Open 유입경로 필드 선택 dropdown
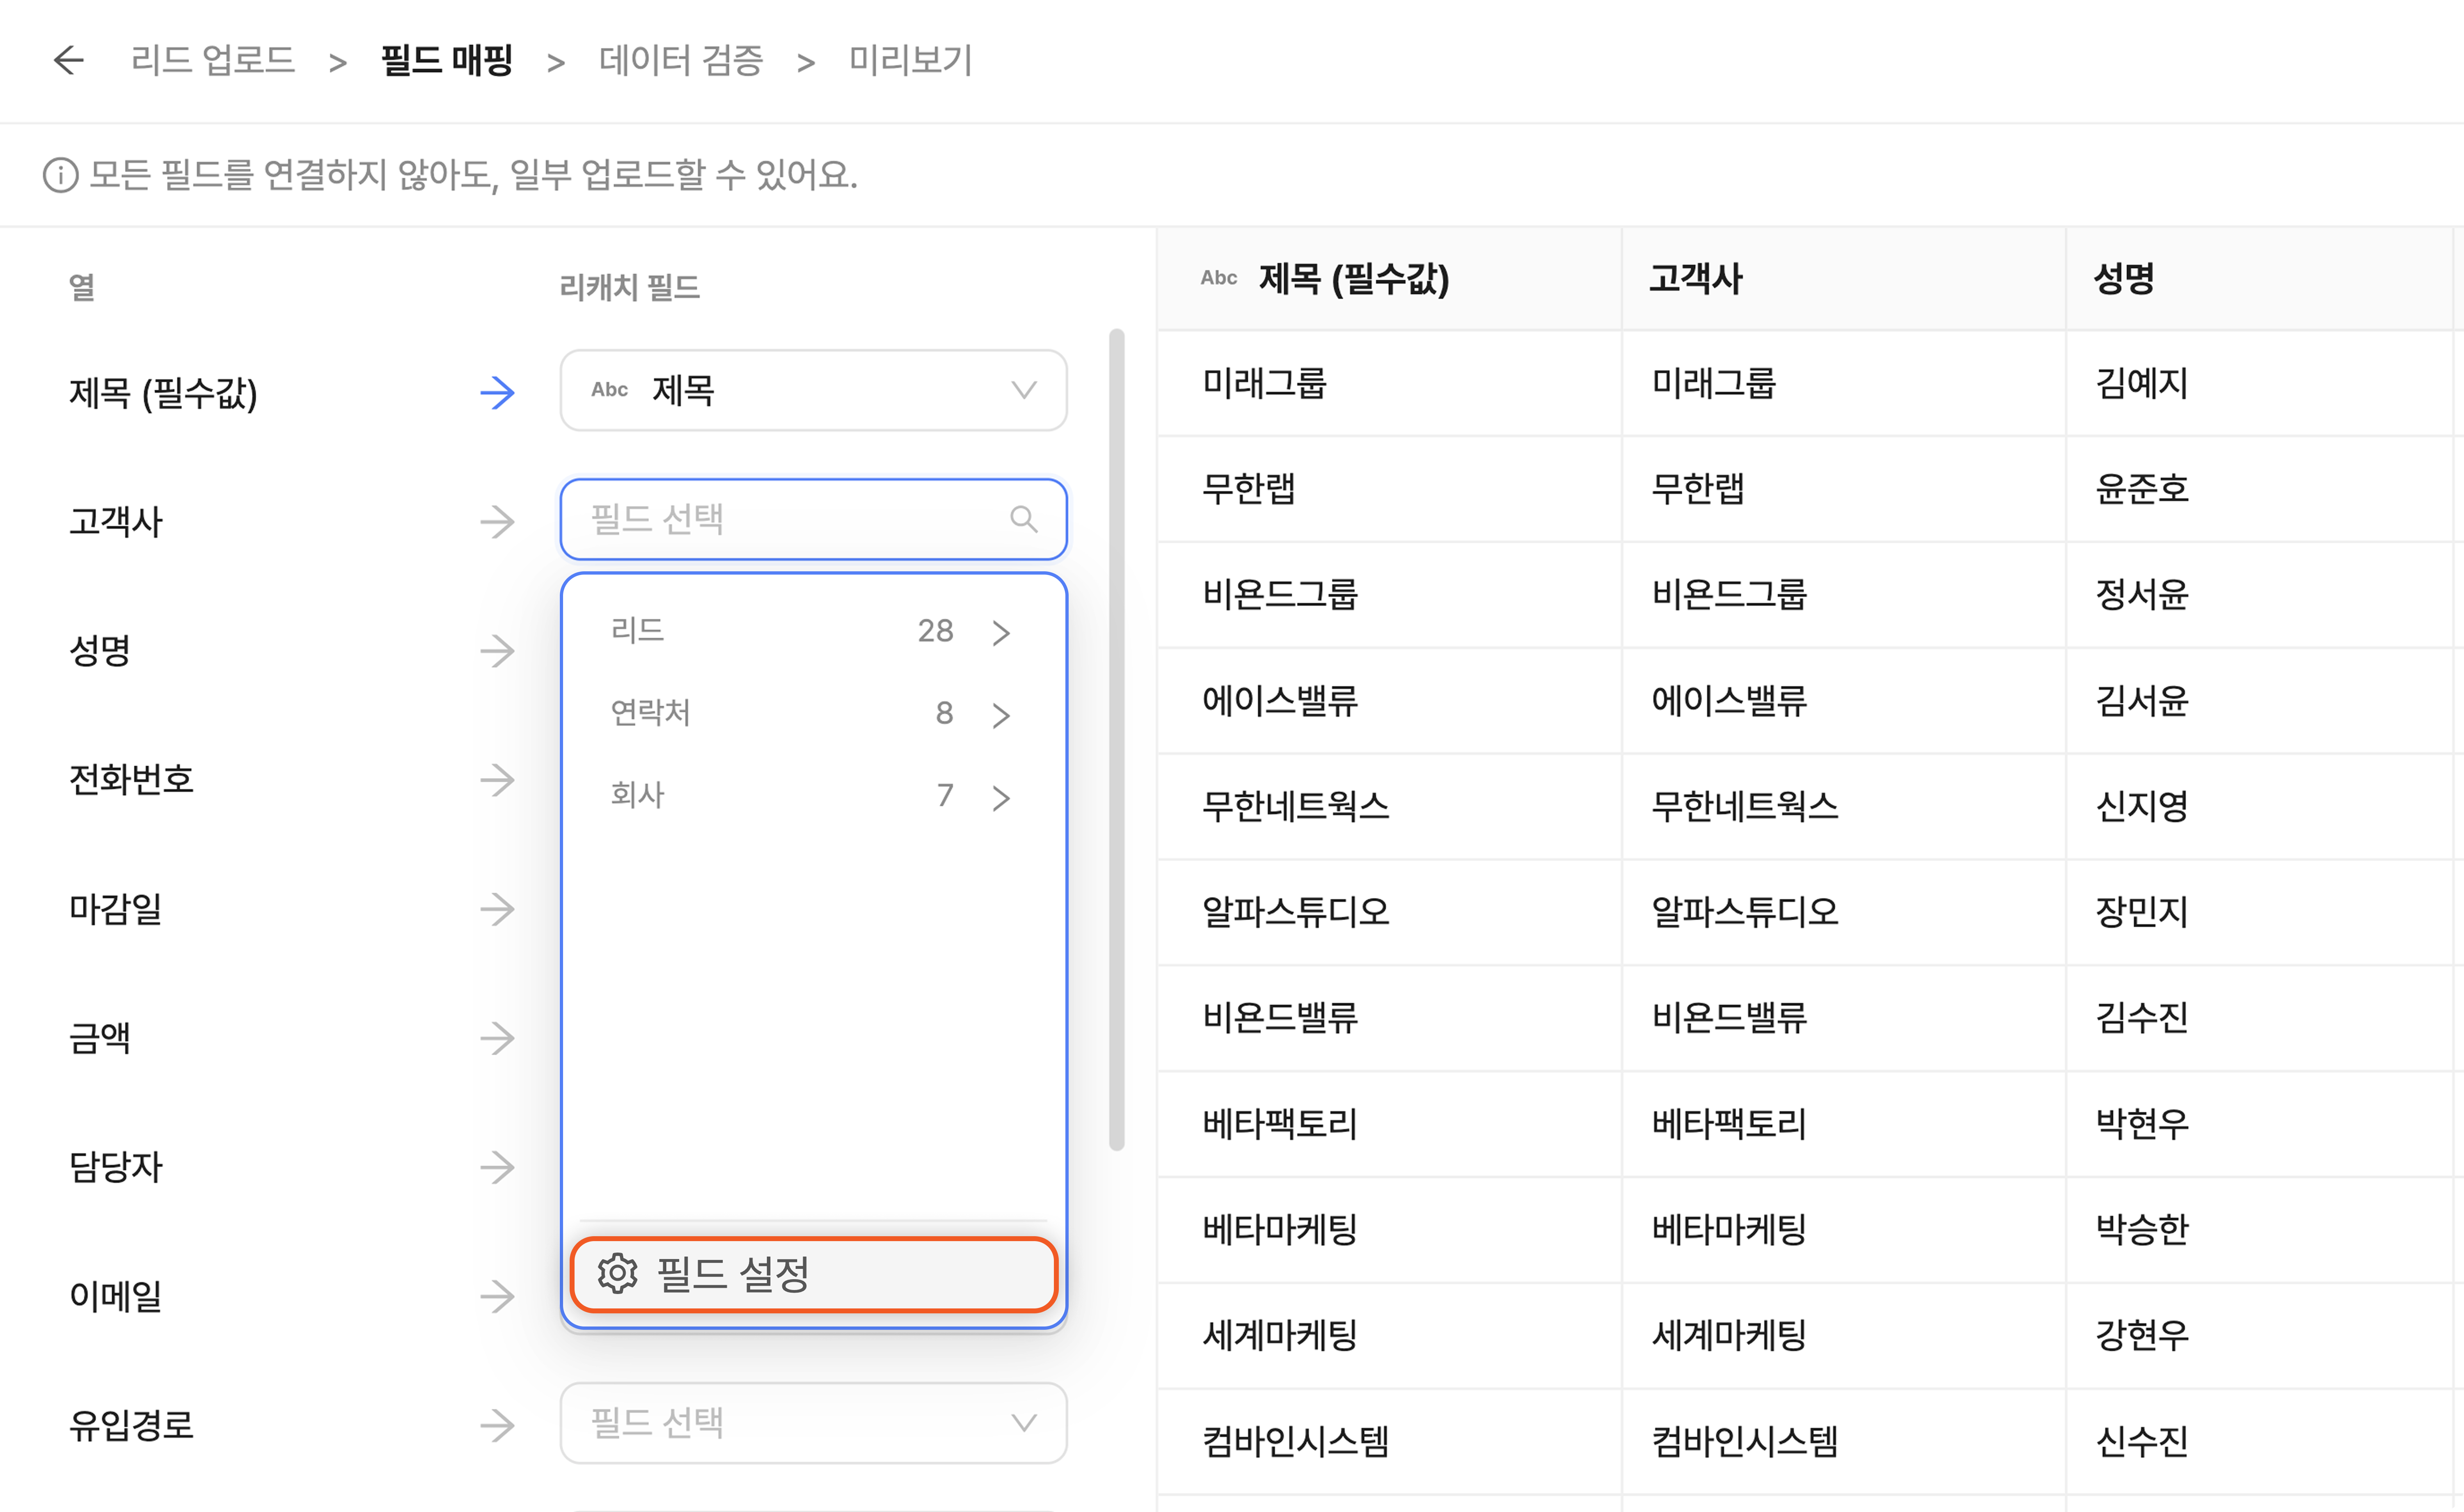 point(813,1422)
